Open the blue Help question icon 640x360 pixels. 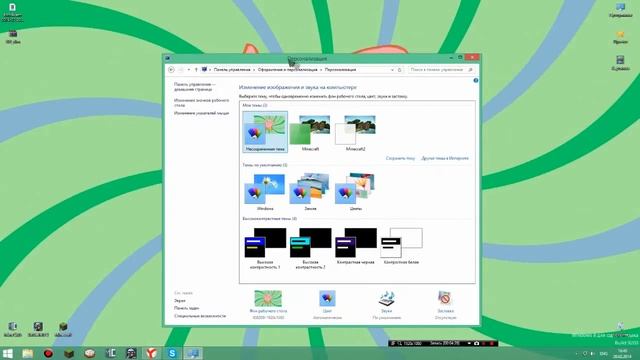pyautogui.click(x=476, y=80)
